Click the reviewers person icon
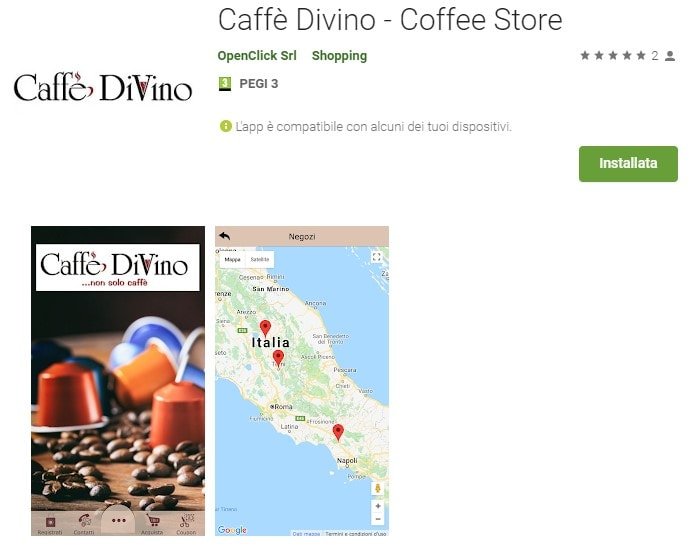Viewport: 700px width, 550px height. click(670, 56)
